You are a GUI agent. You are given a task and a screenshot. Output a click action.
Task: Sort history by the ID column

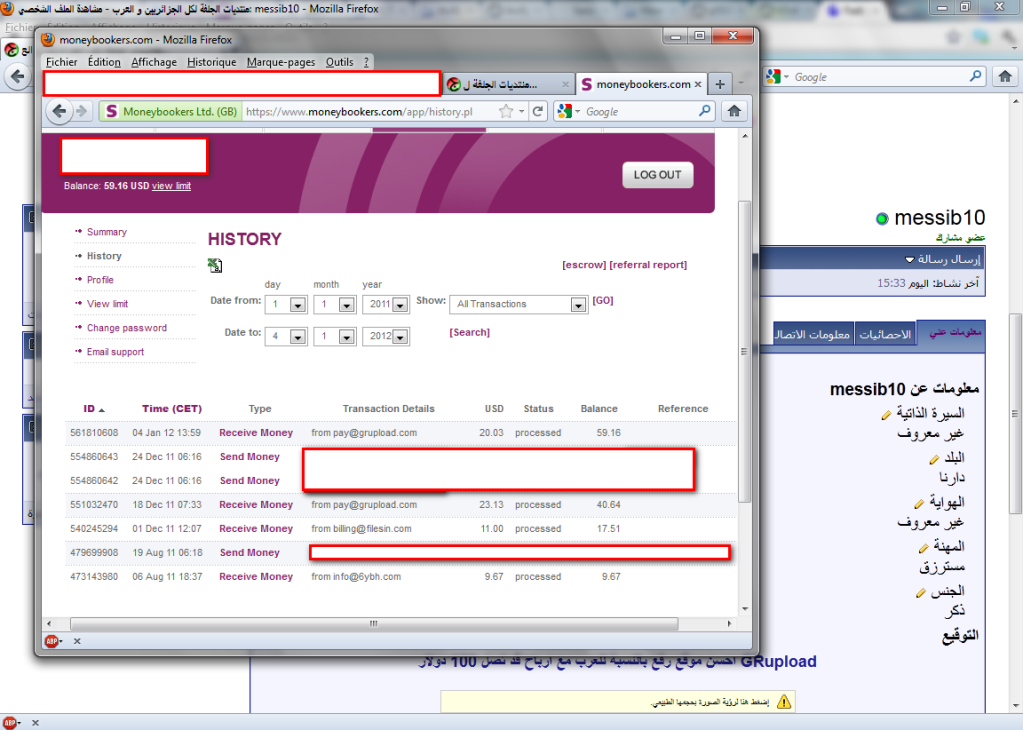tap(89, 409)
